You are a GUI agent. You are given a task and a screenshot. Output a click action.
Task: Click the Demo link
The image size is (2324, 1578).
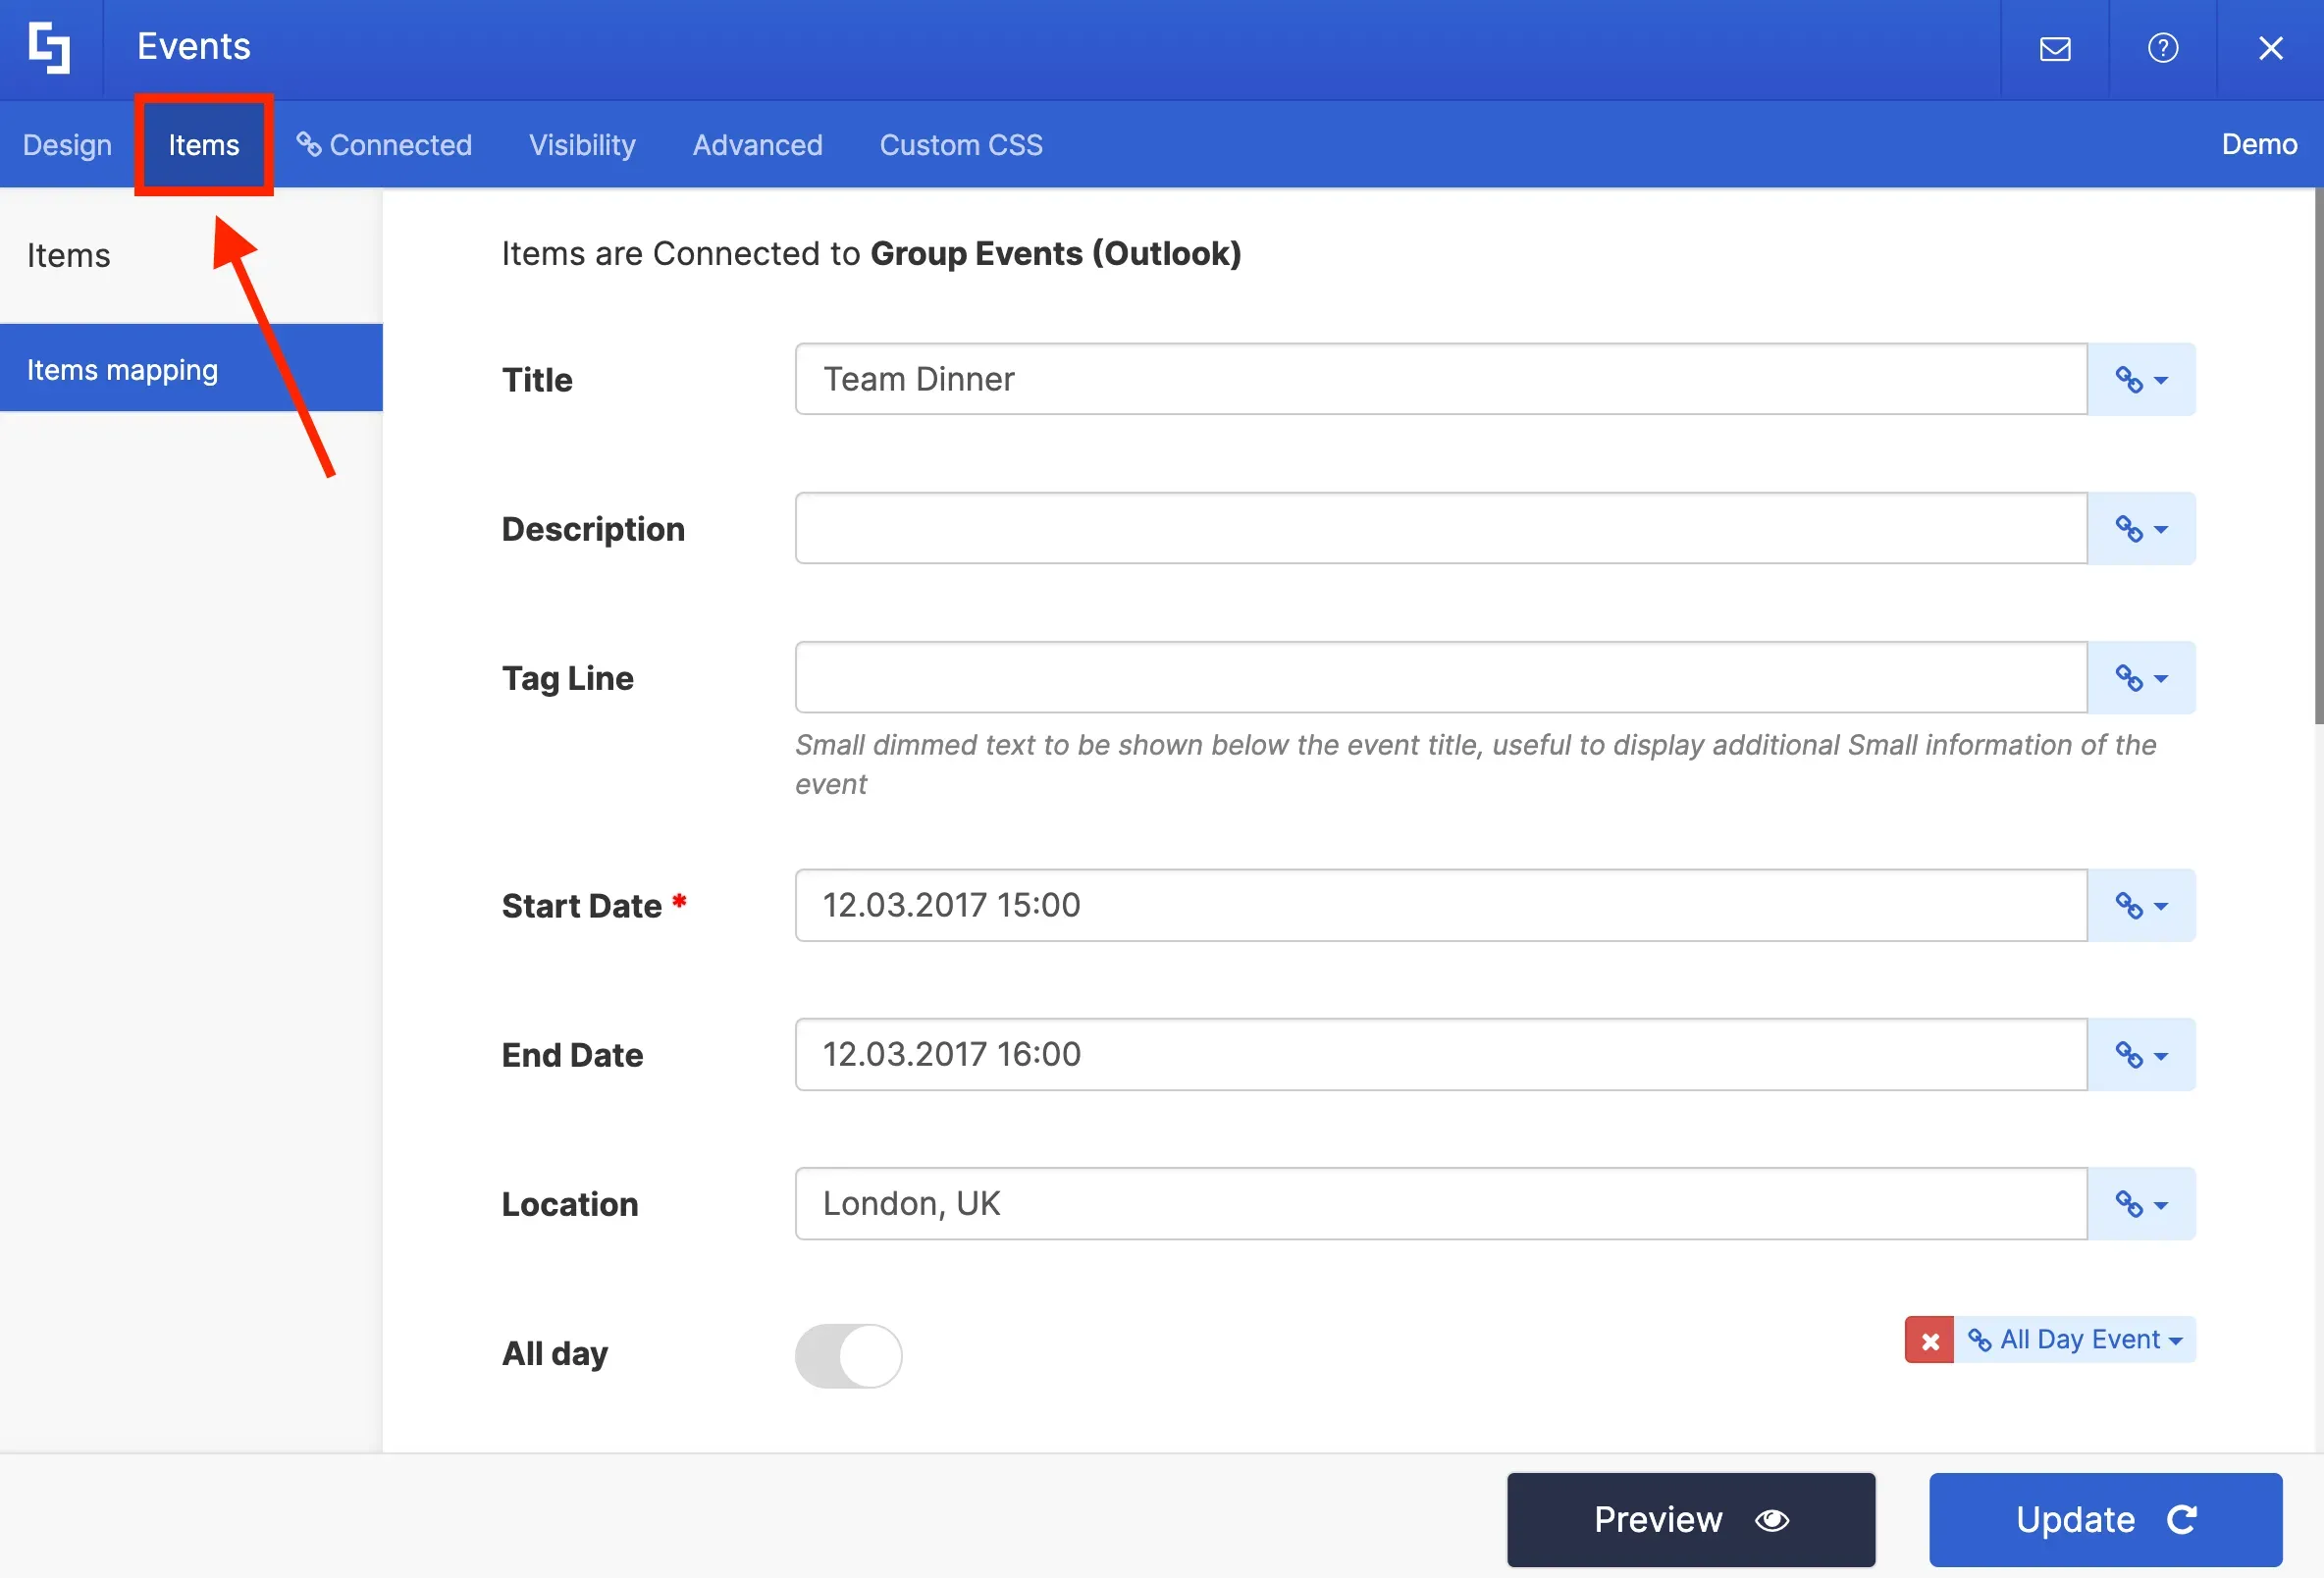(2259, 144)
